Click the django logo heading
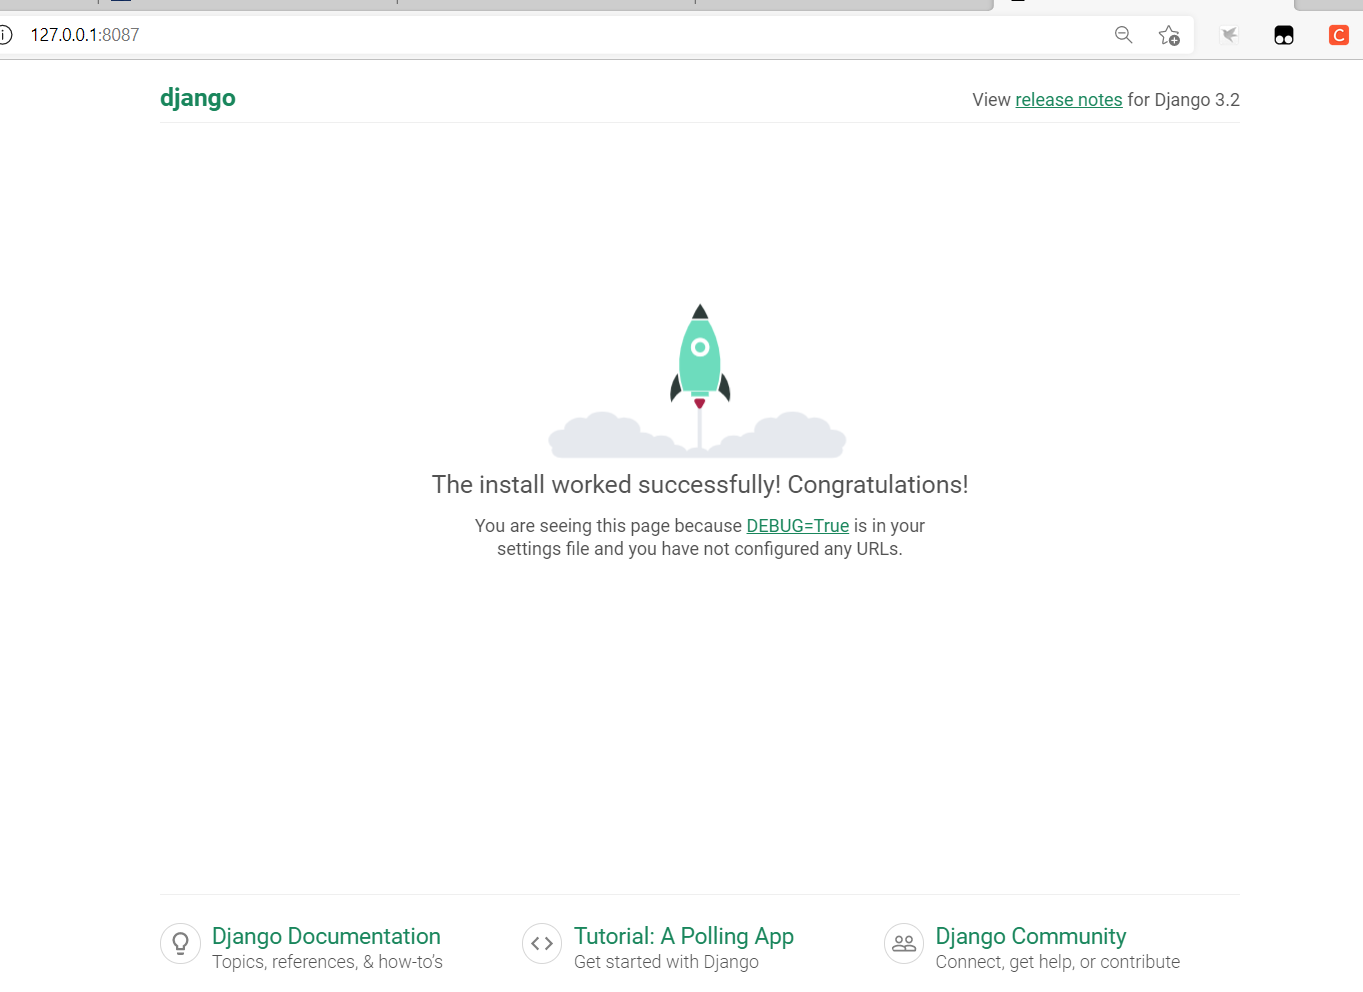The width and height of the screenshot is (1363, 992). (x=198, y=98)
